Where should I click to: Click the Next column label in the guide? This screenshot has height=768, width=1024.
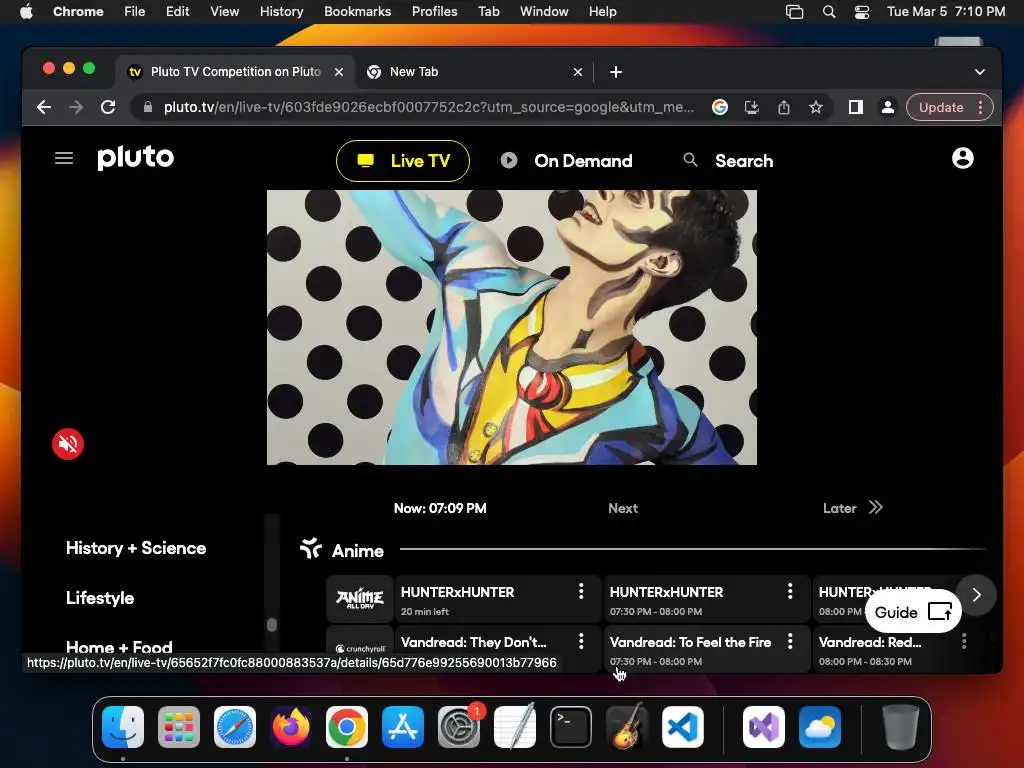[623, 508]
